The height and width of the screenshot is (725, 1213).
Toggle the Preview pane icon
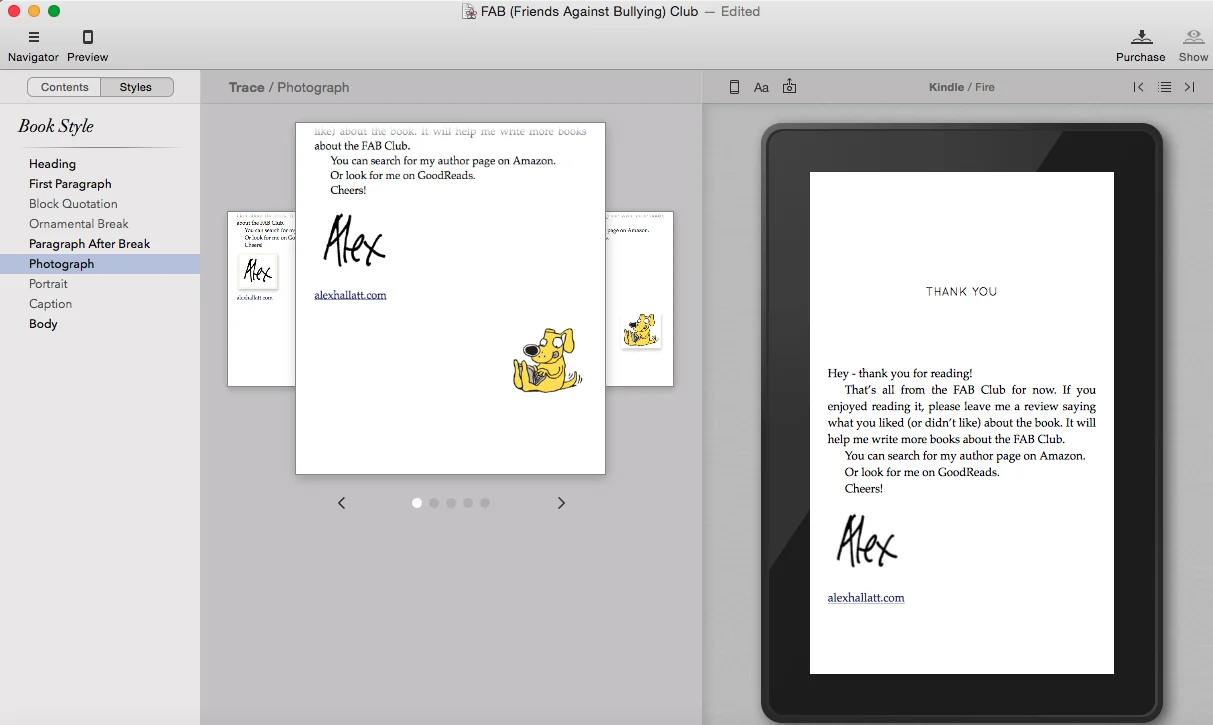[x=88, y=38]
